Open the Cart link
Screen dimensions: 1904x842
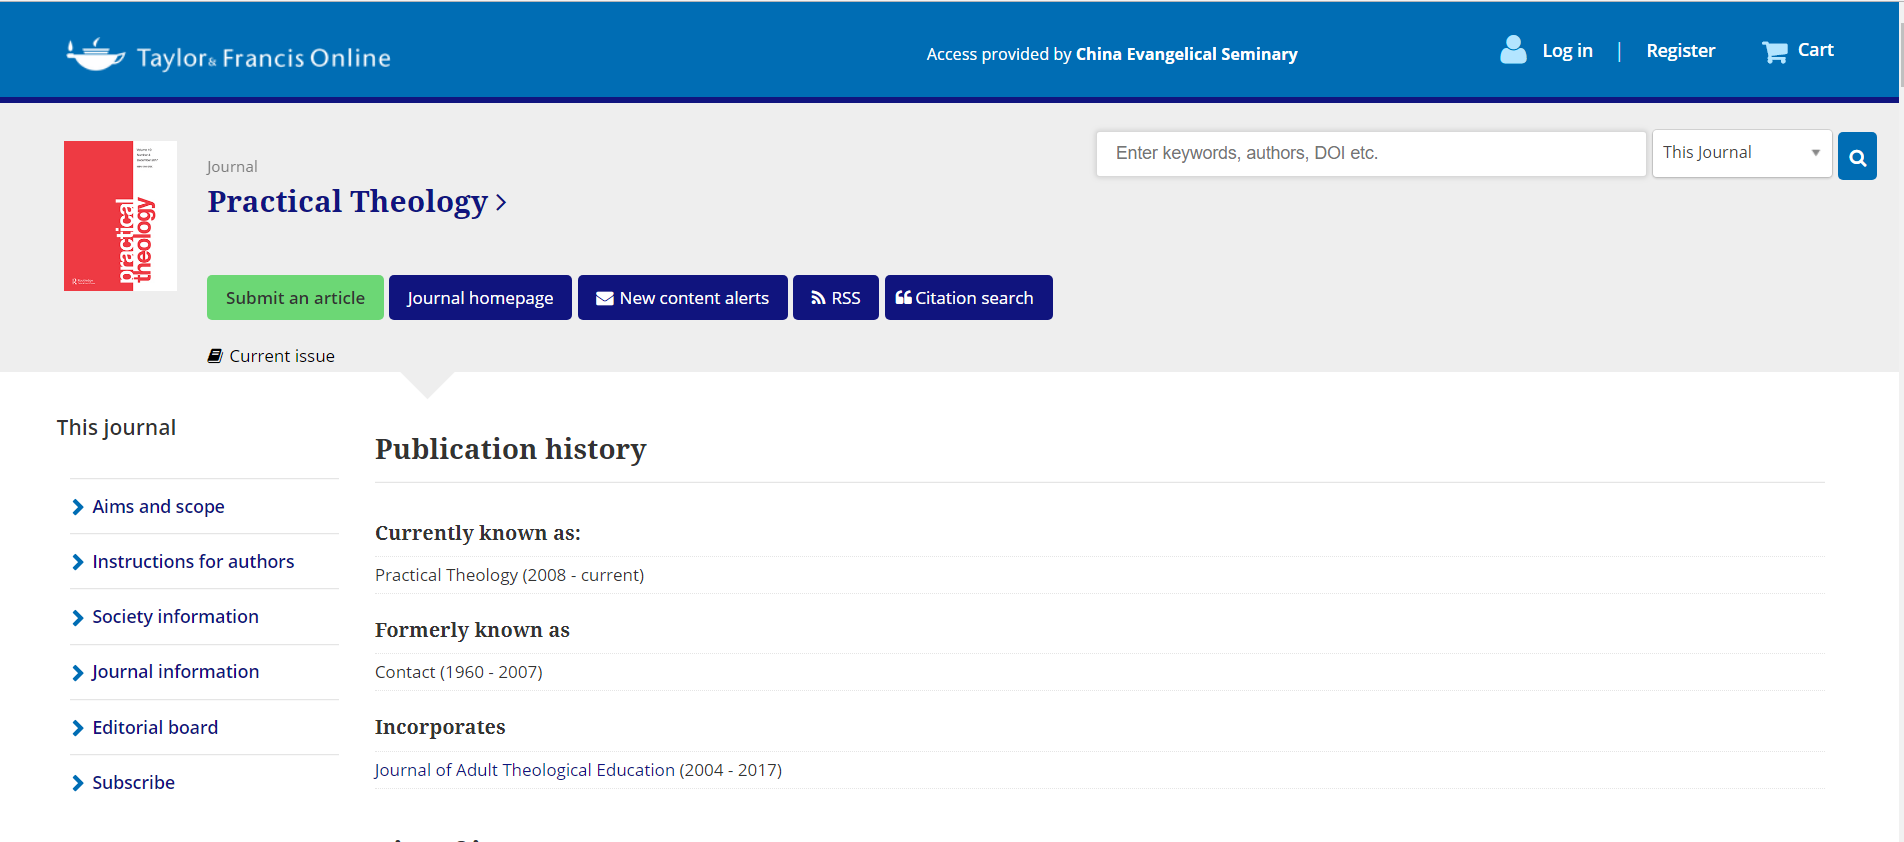[x=1815, y=50]
